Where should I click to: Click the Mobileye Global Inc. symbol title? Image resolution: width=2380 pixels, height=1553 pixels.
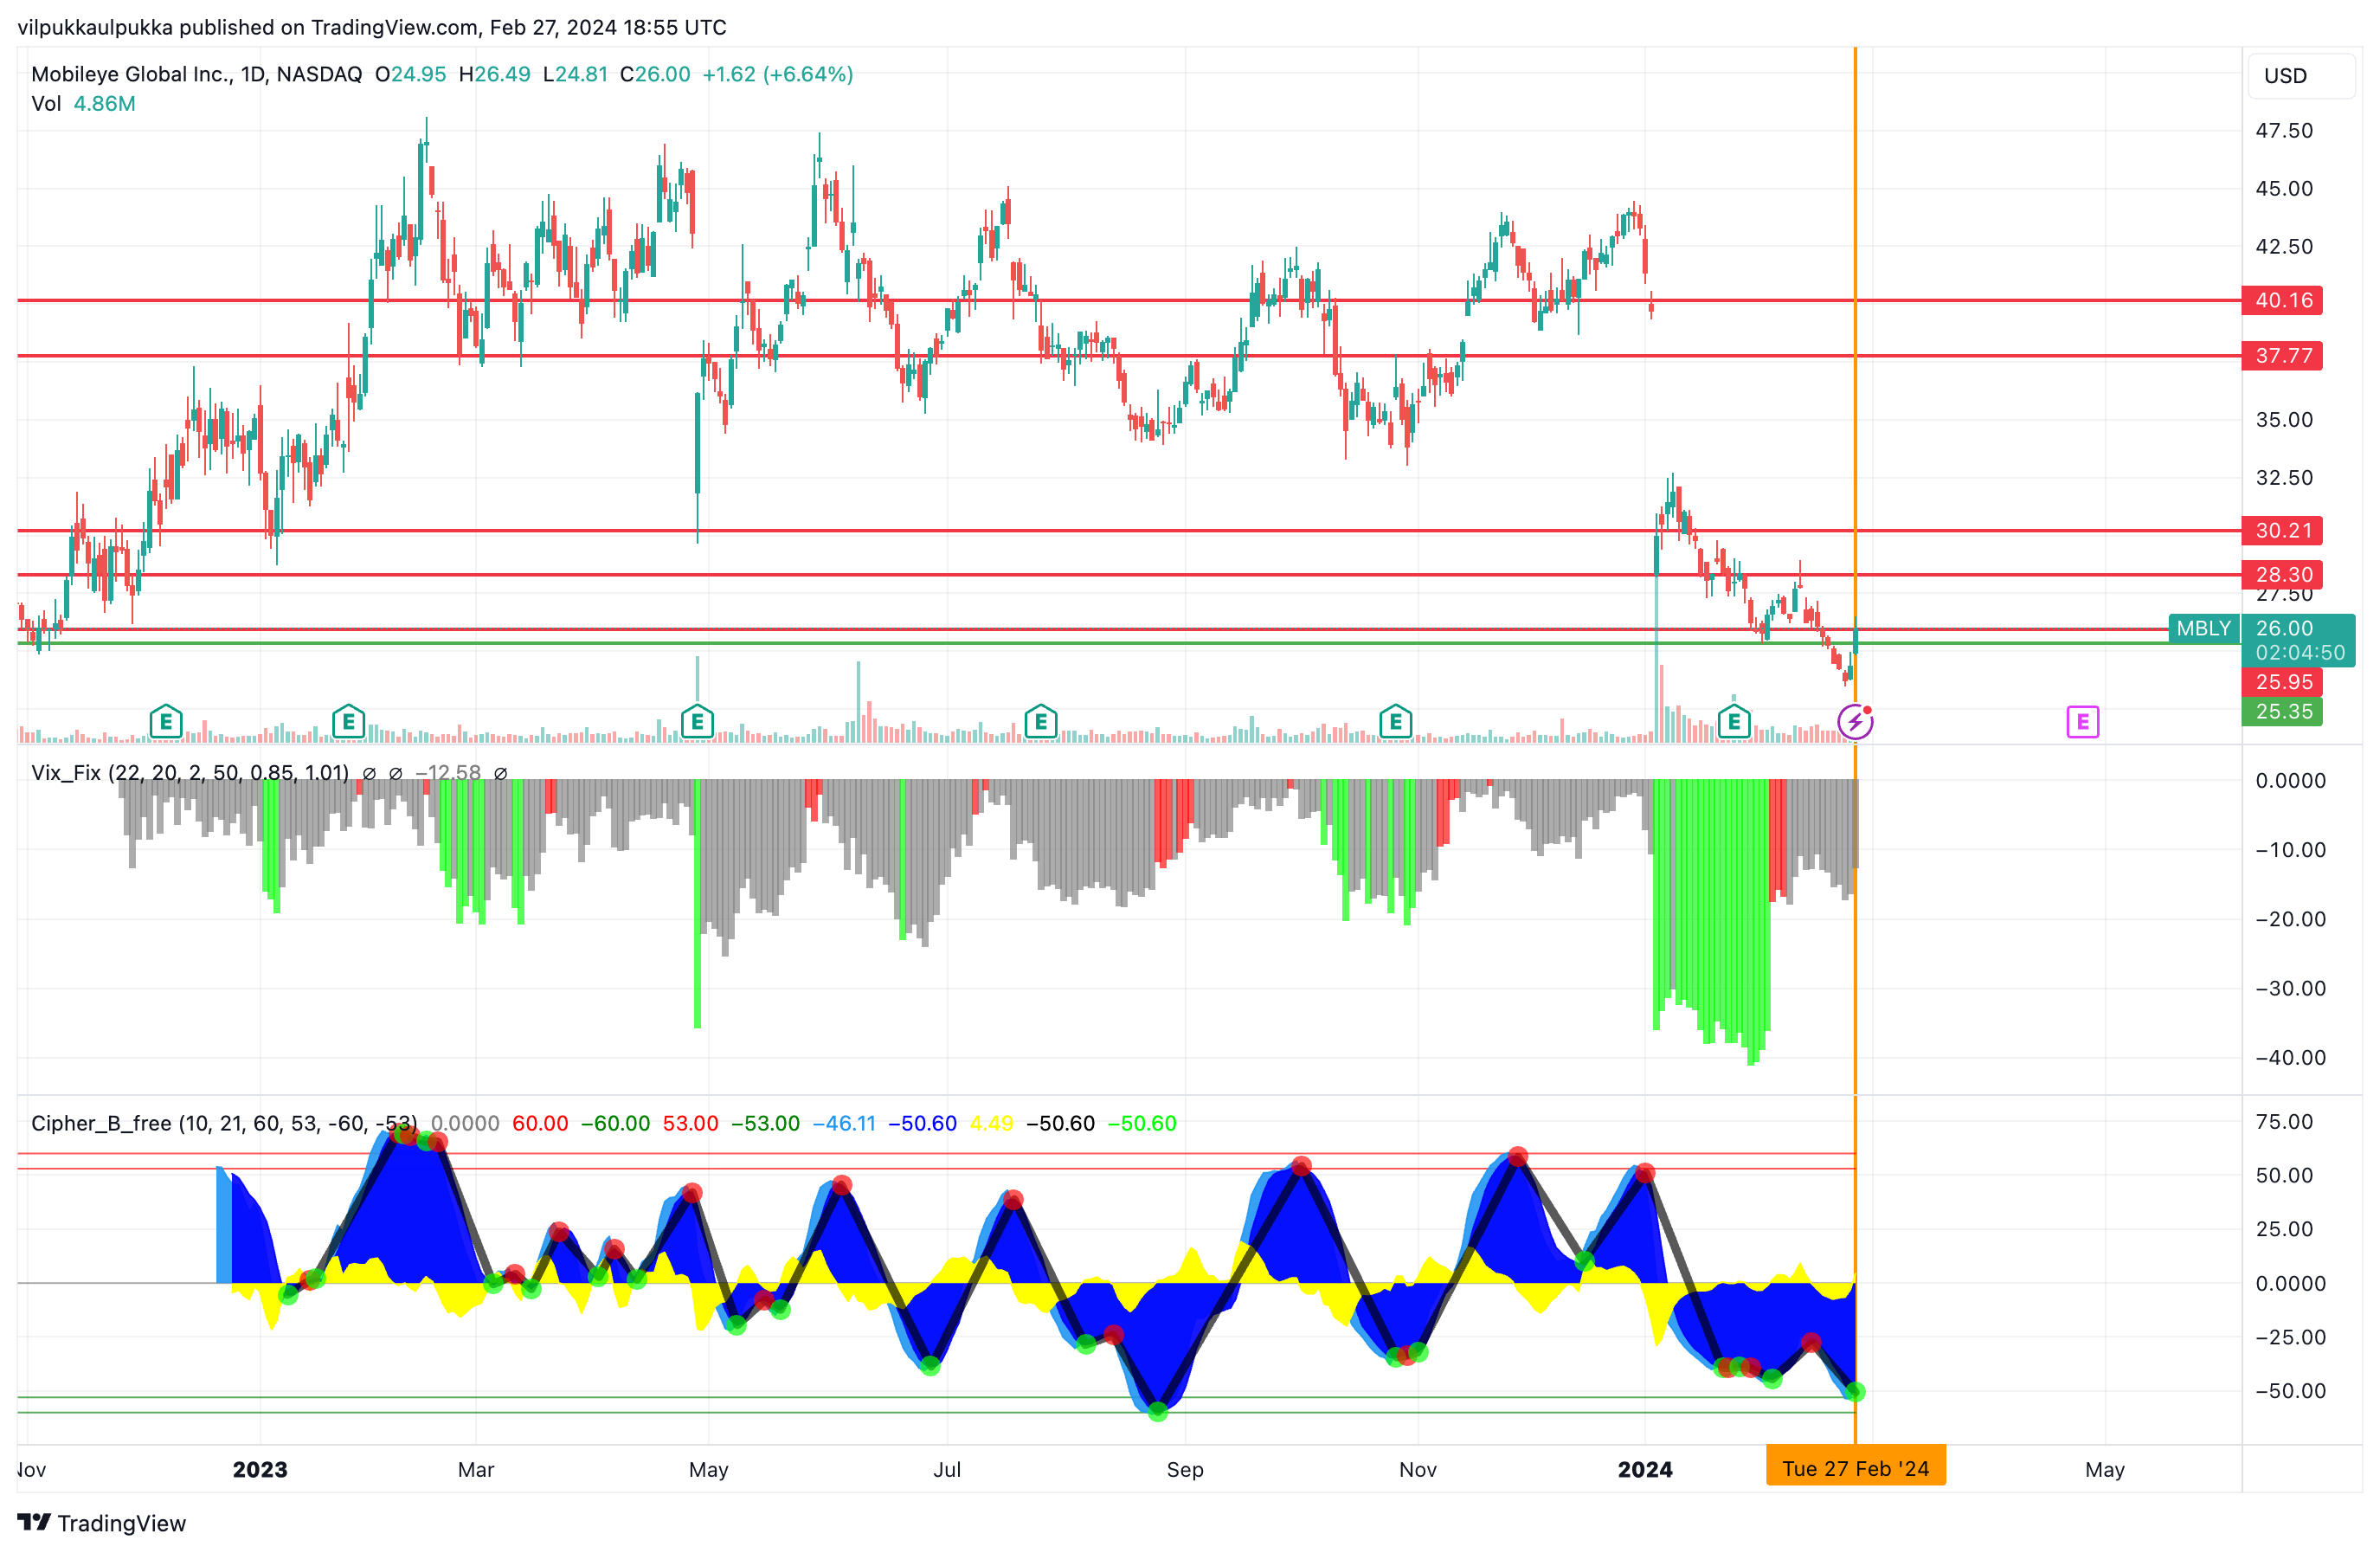coord(196,74)
